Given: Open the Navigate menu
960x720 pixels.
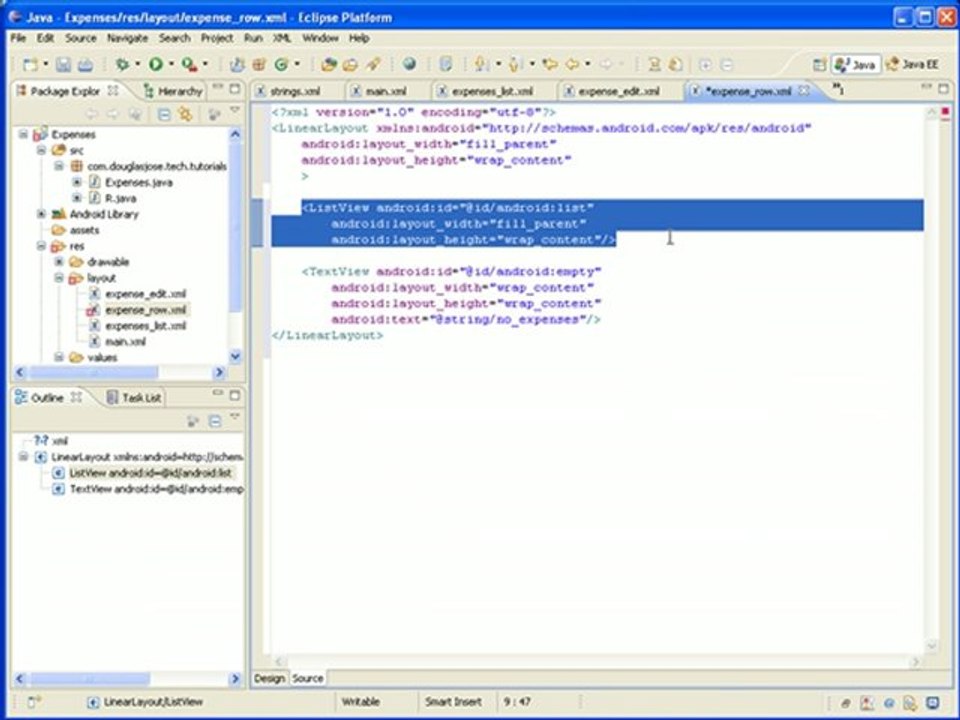Looking at the screenshot, I should (x=127, y=38).
